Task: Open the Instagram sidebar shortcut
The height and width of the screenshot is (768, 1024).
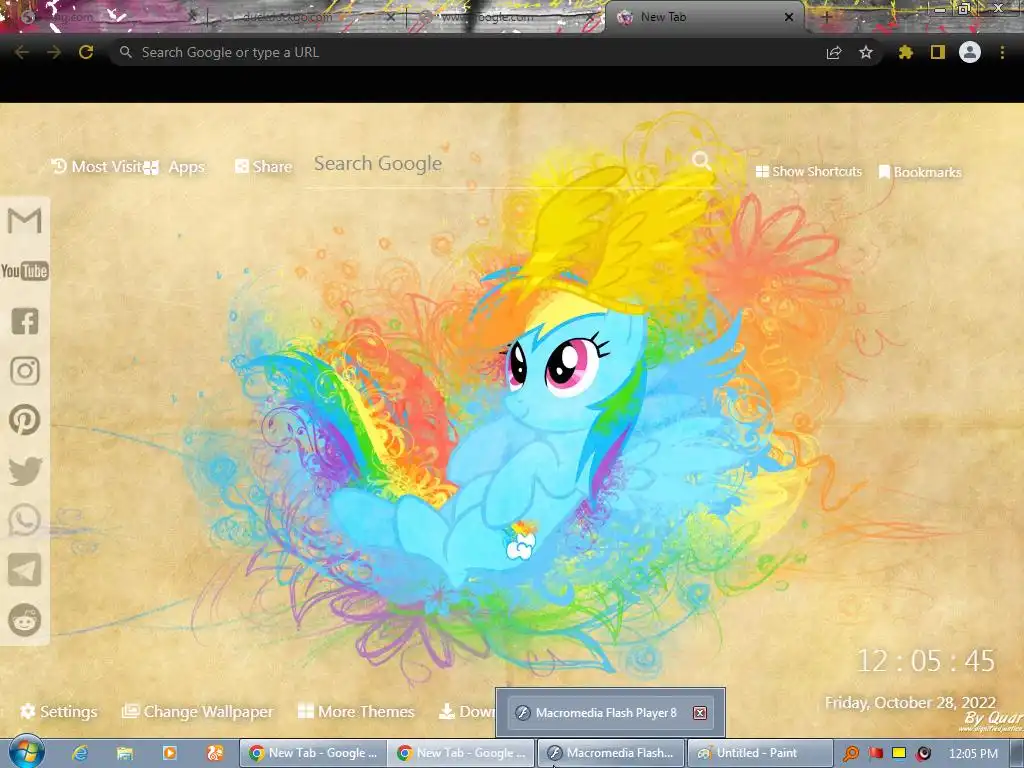Action: [x=25, y=370]
